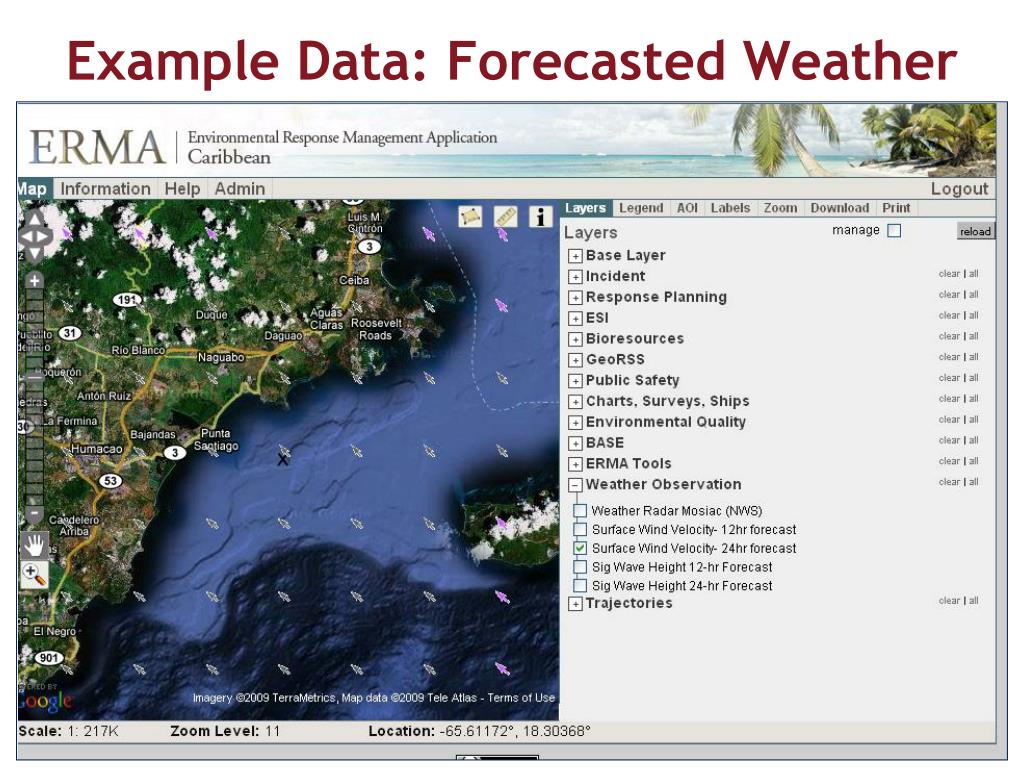Enable Sig Wave Height 12-hr Forecast

tap(580, 567)
